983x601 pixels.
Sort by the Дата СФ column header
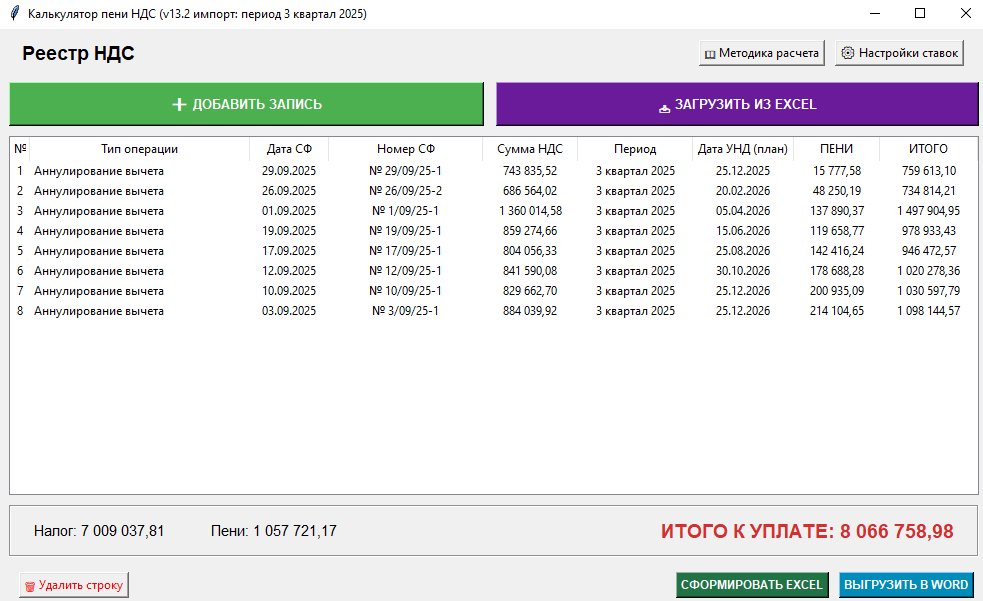pos(289,149)
